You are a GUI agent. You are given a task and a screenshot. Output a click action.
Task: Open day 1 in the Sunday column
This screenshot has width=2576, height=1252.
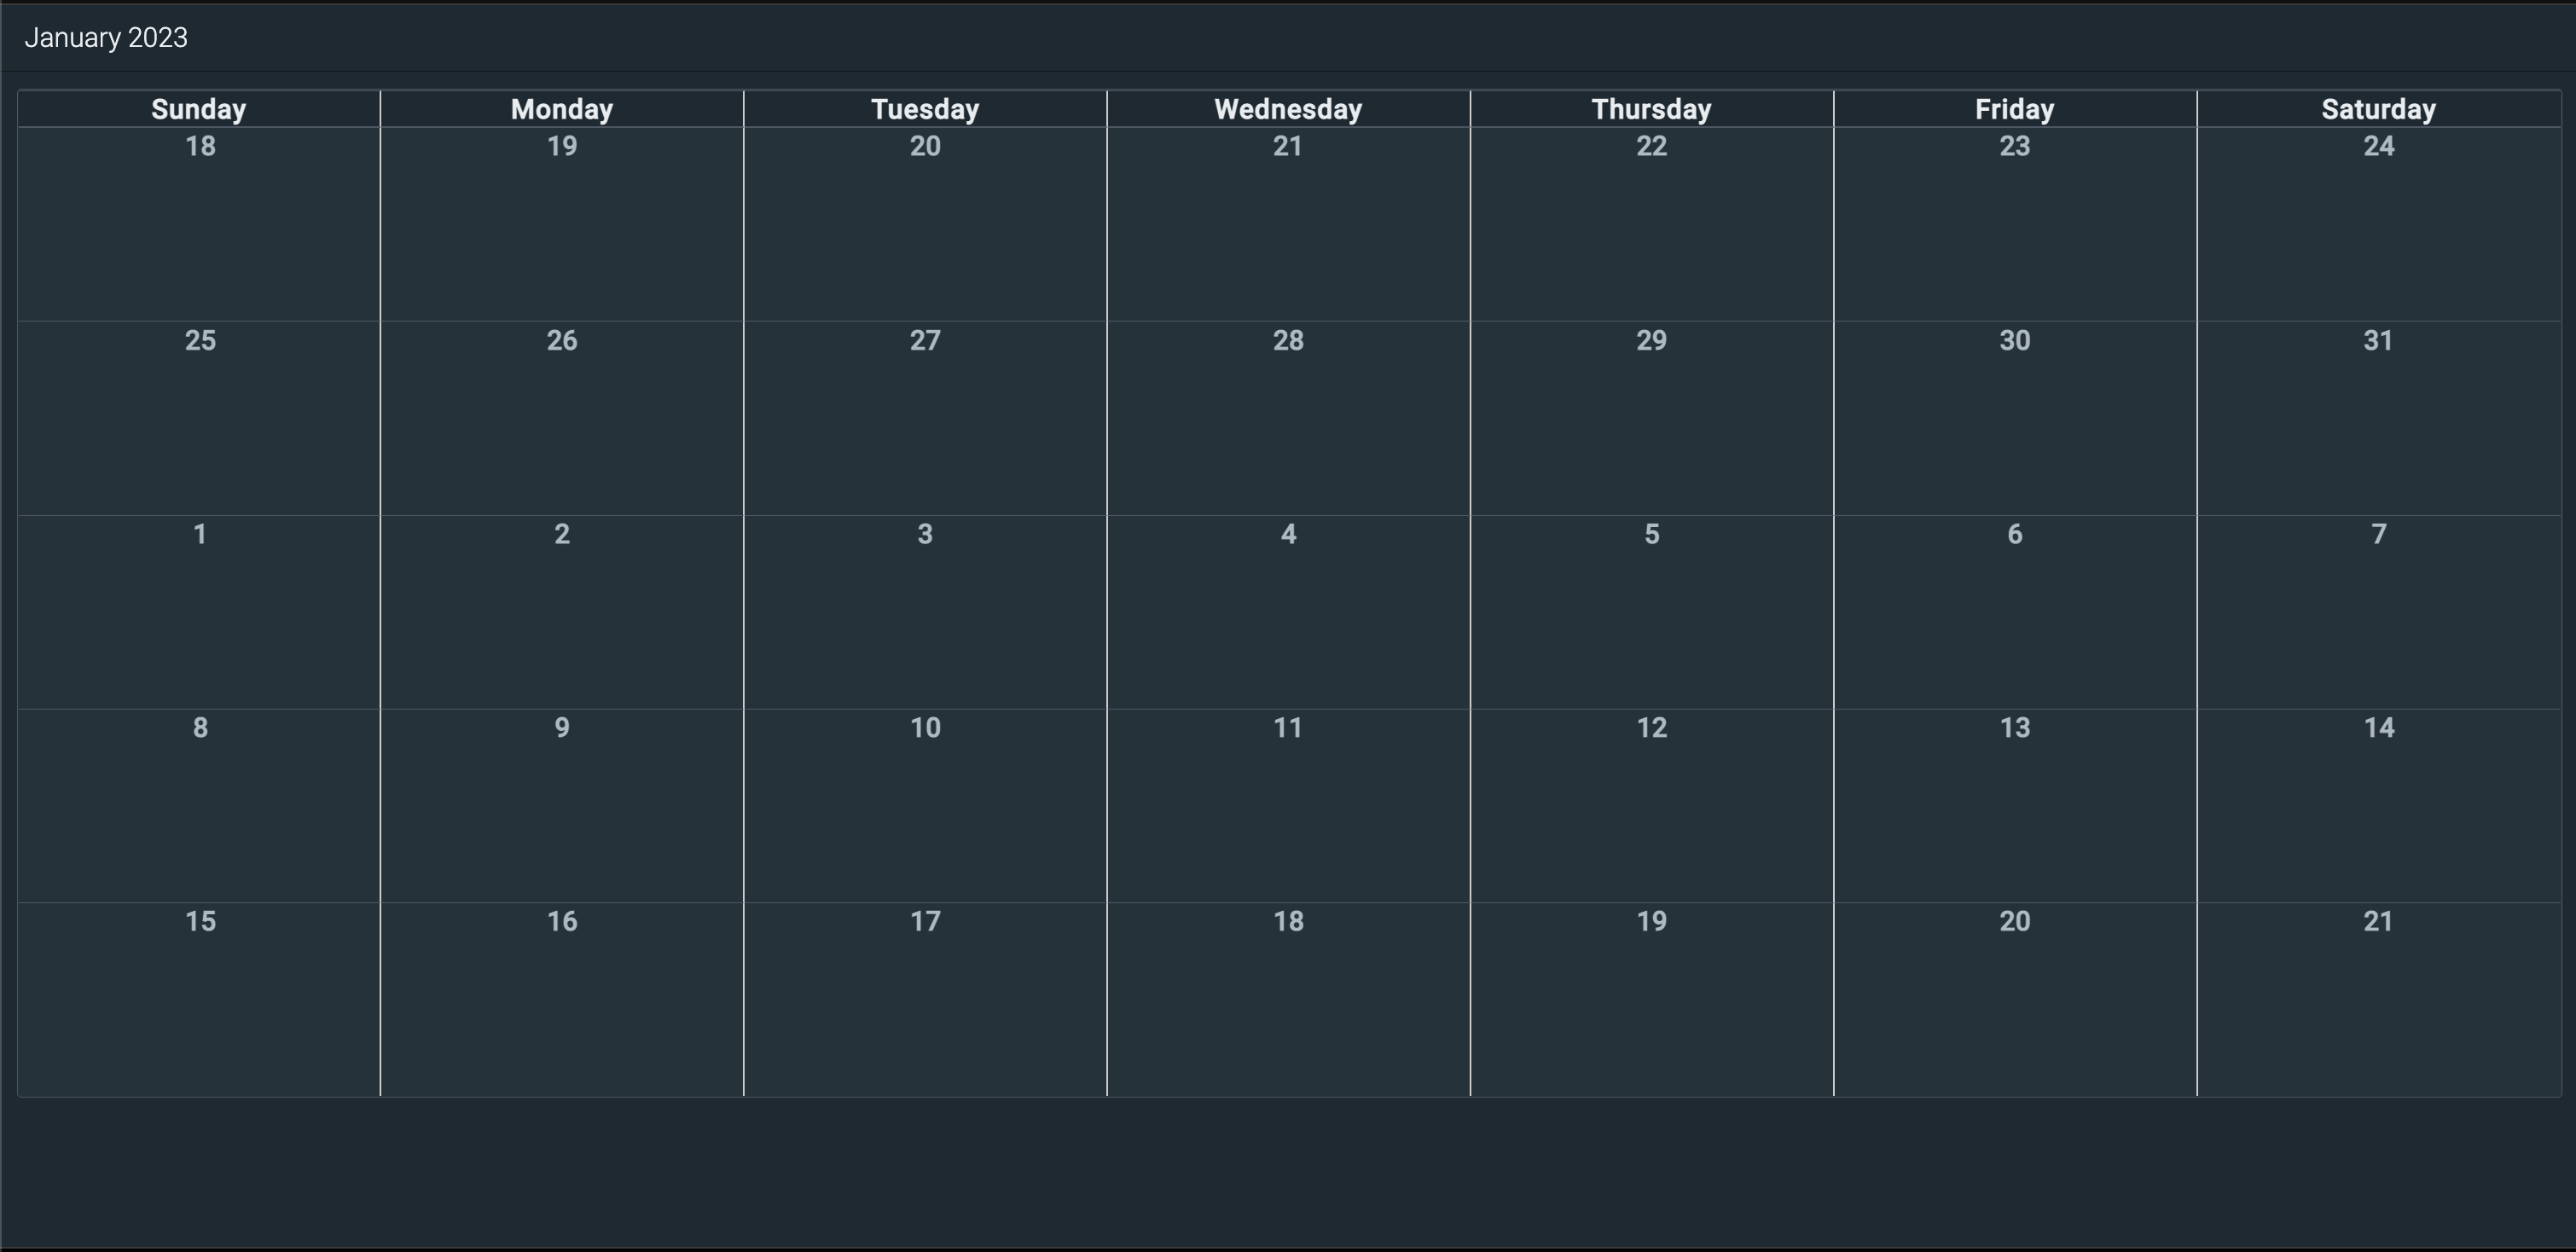click(x=199, y=534)
